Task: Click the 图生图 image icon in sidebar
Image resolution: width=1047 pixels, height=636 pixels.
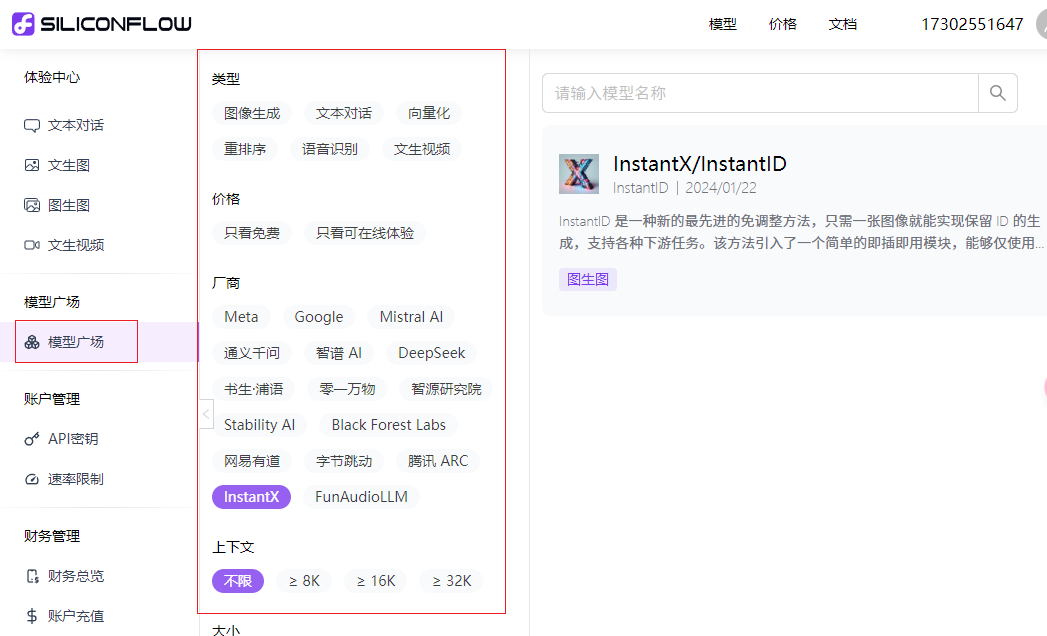Action: tap(32, 205)
